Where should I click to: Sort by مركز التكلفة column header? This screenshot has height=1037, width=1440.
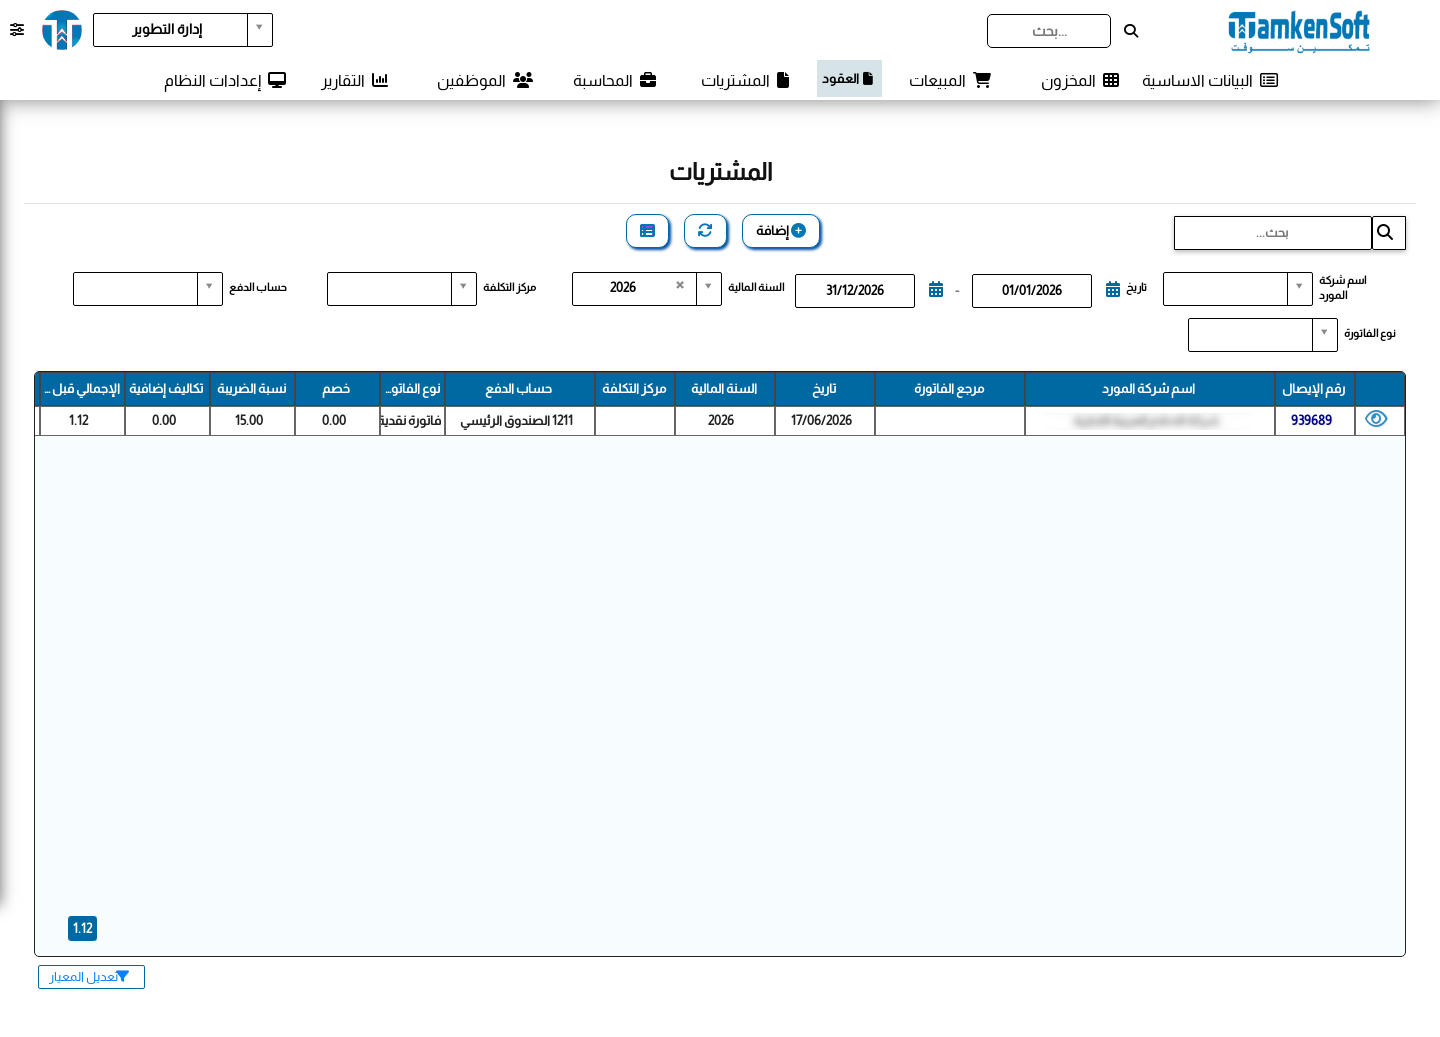click(x=634, y=389)
